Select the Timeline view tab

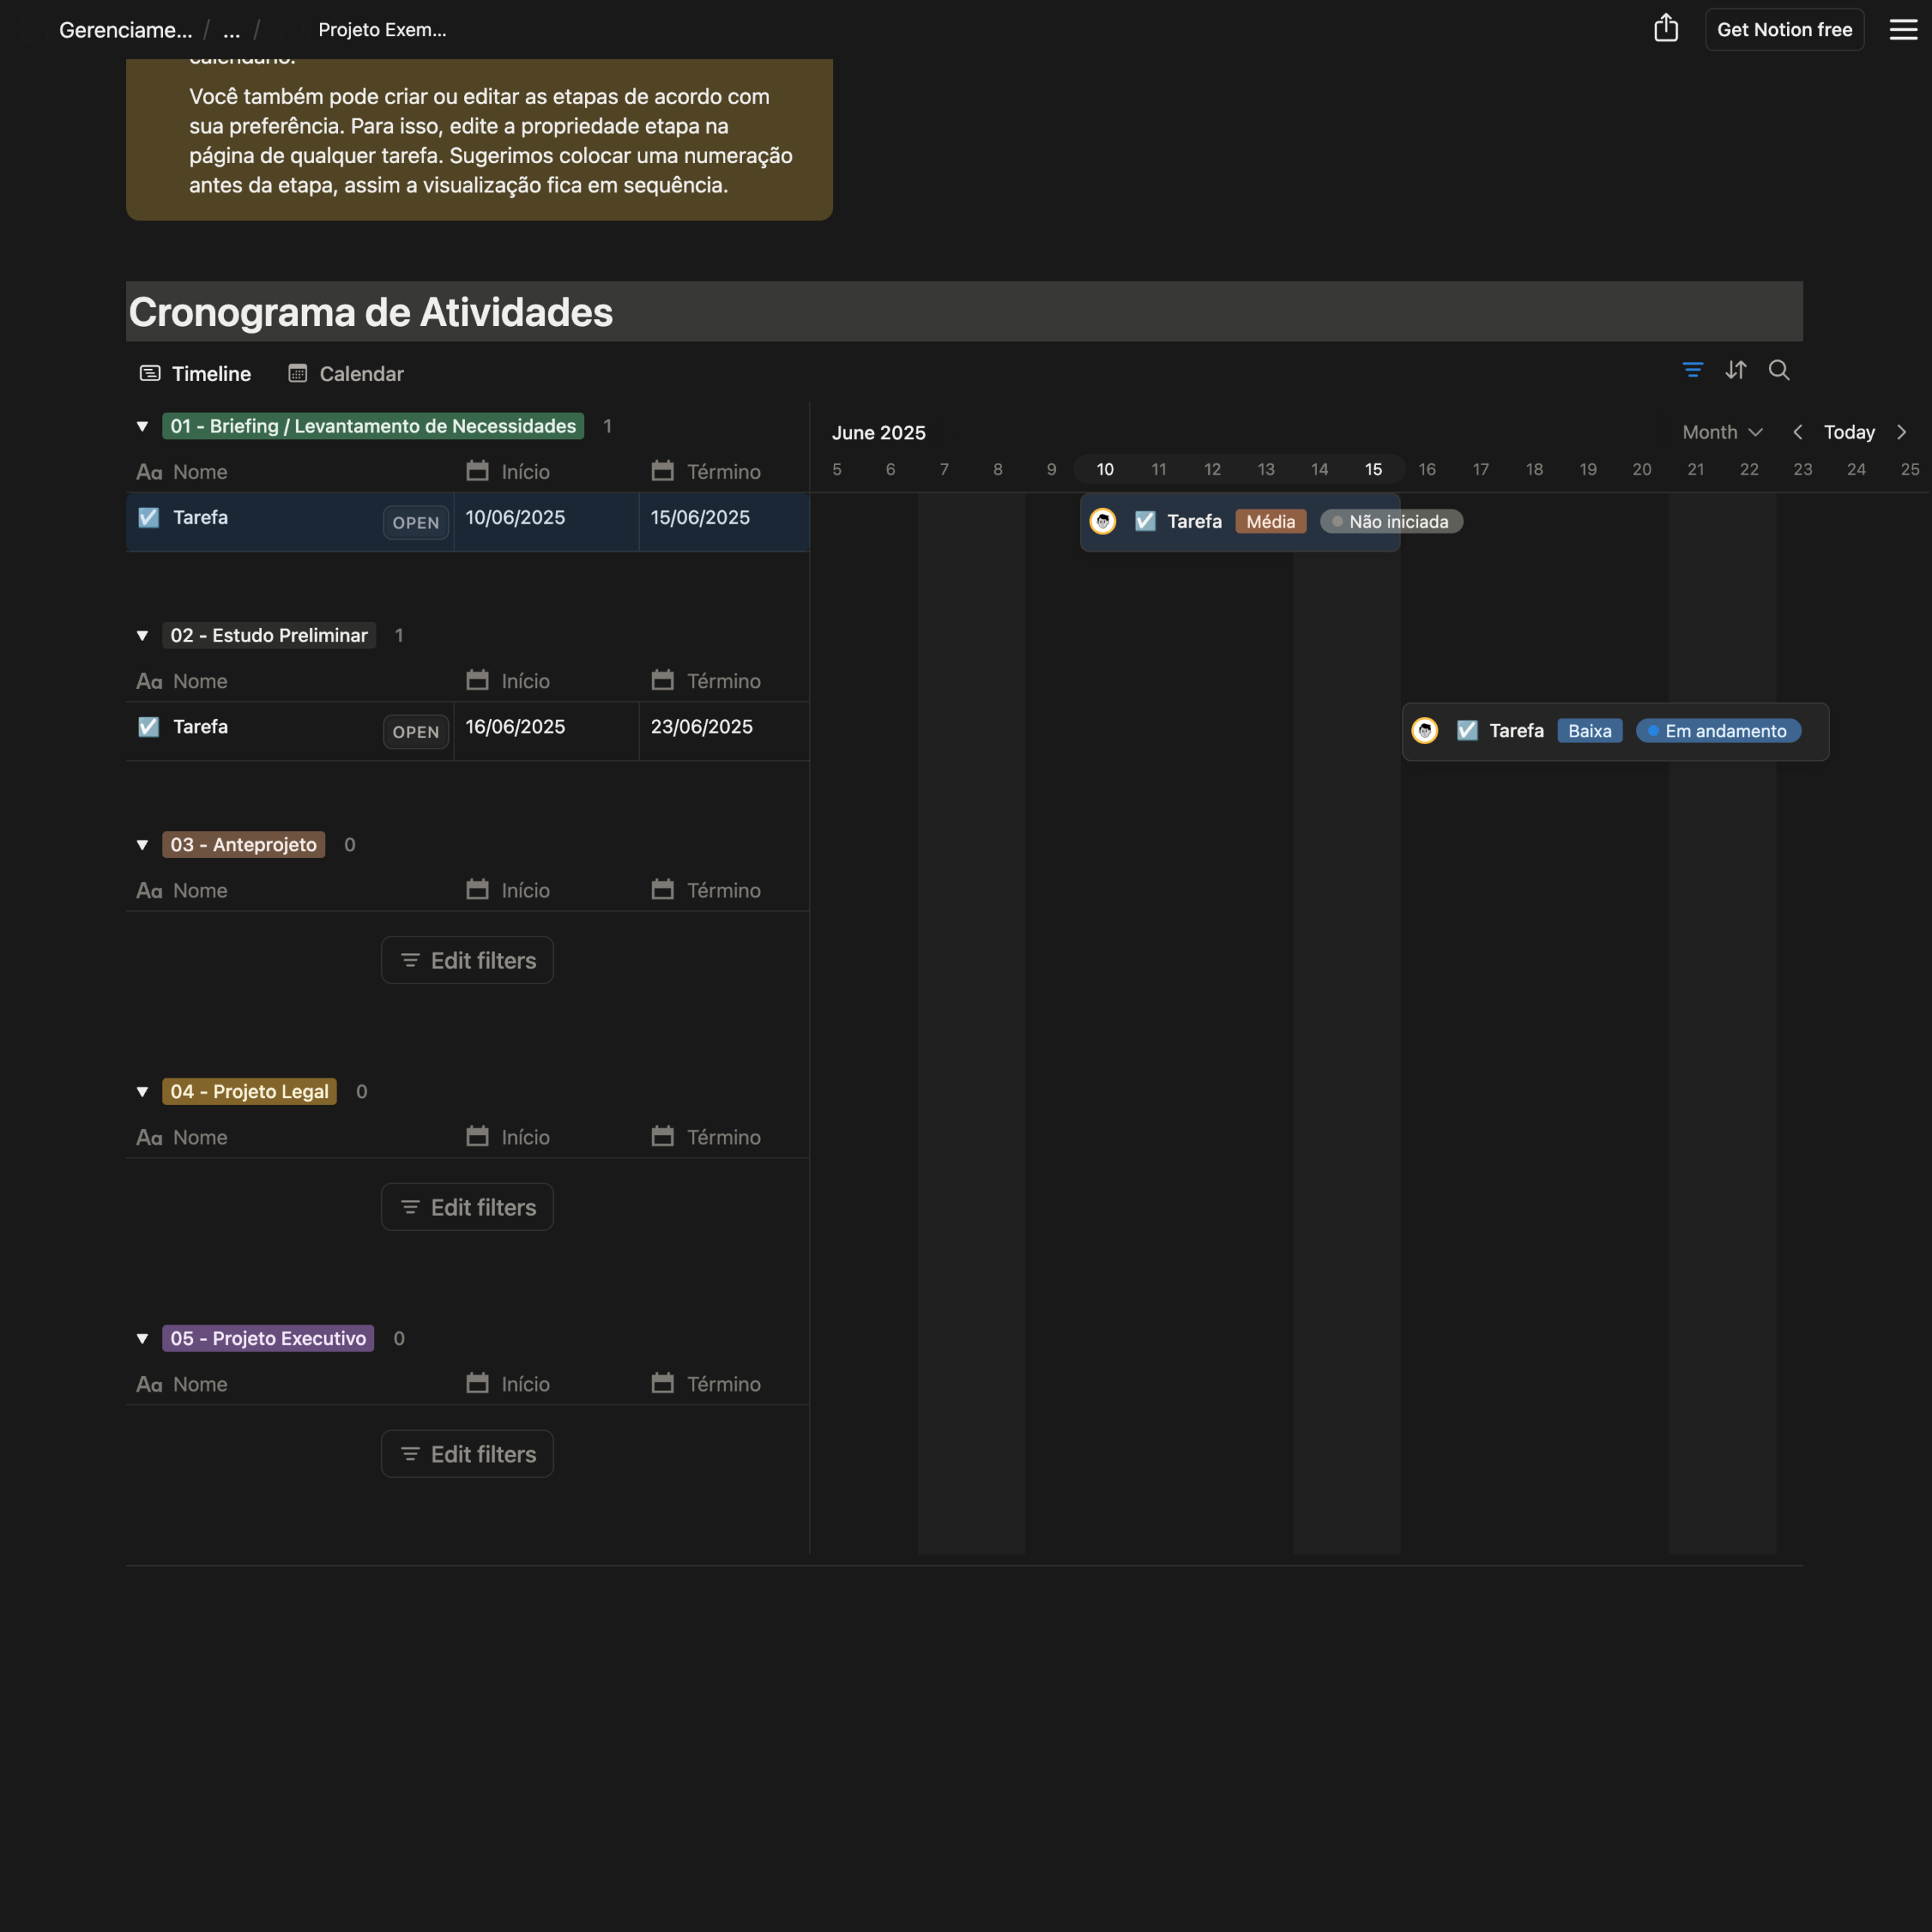195,374
